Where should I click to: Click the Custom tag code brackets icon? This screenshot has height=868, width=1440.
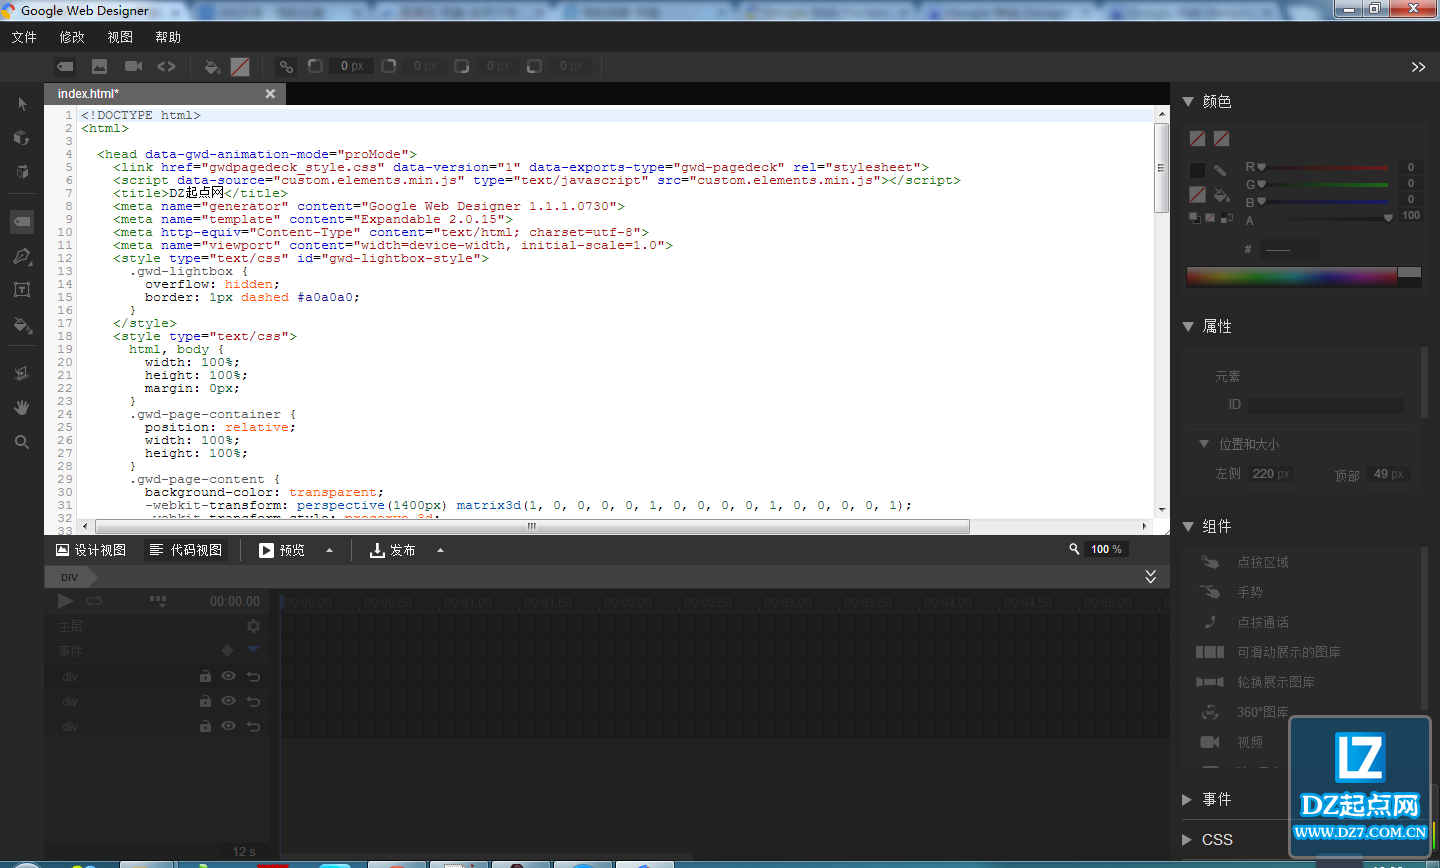[x=166, y=66]
